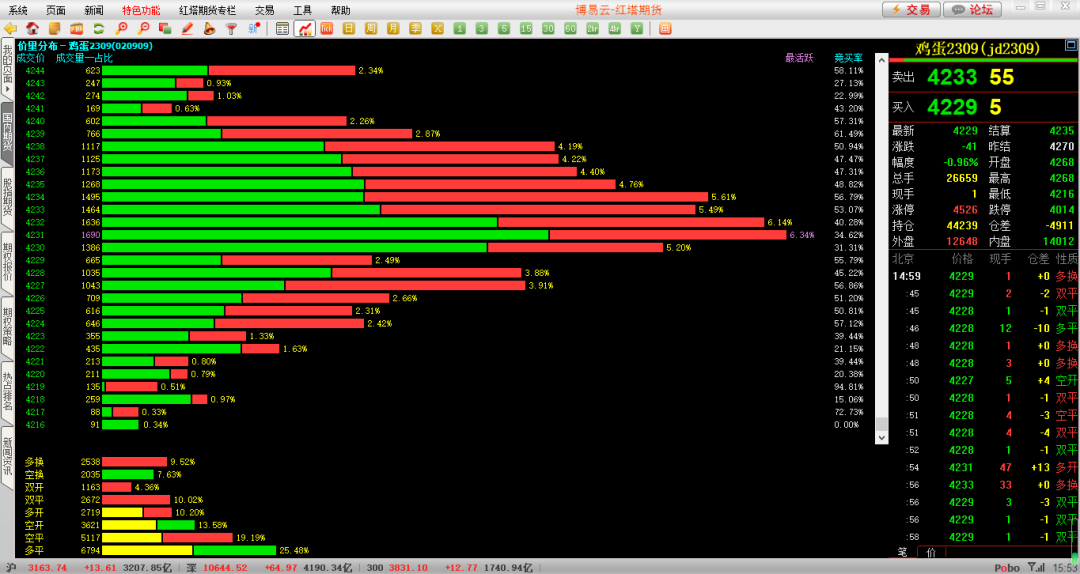Switch to the 价 tab at bottom right
Viewport: 1080px width, 574px height.
931,552
